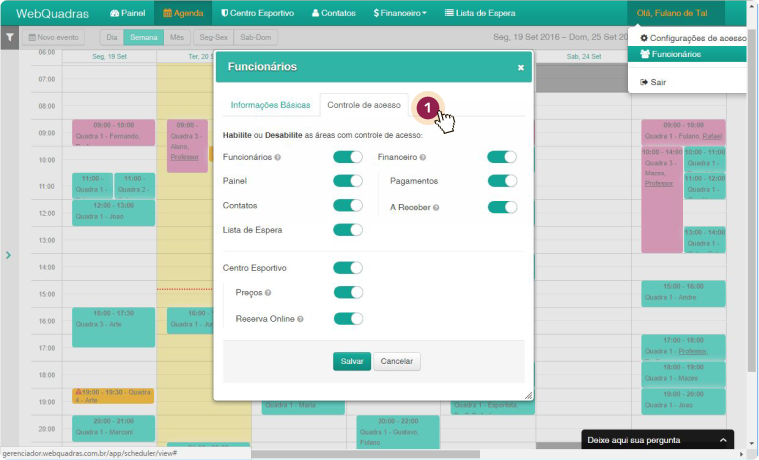This screenshot has height=460, width=759.
Task: Turn off Lista de Espera toggle
Action: pos(347,230)
